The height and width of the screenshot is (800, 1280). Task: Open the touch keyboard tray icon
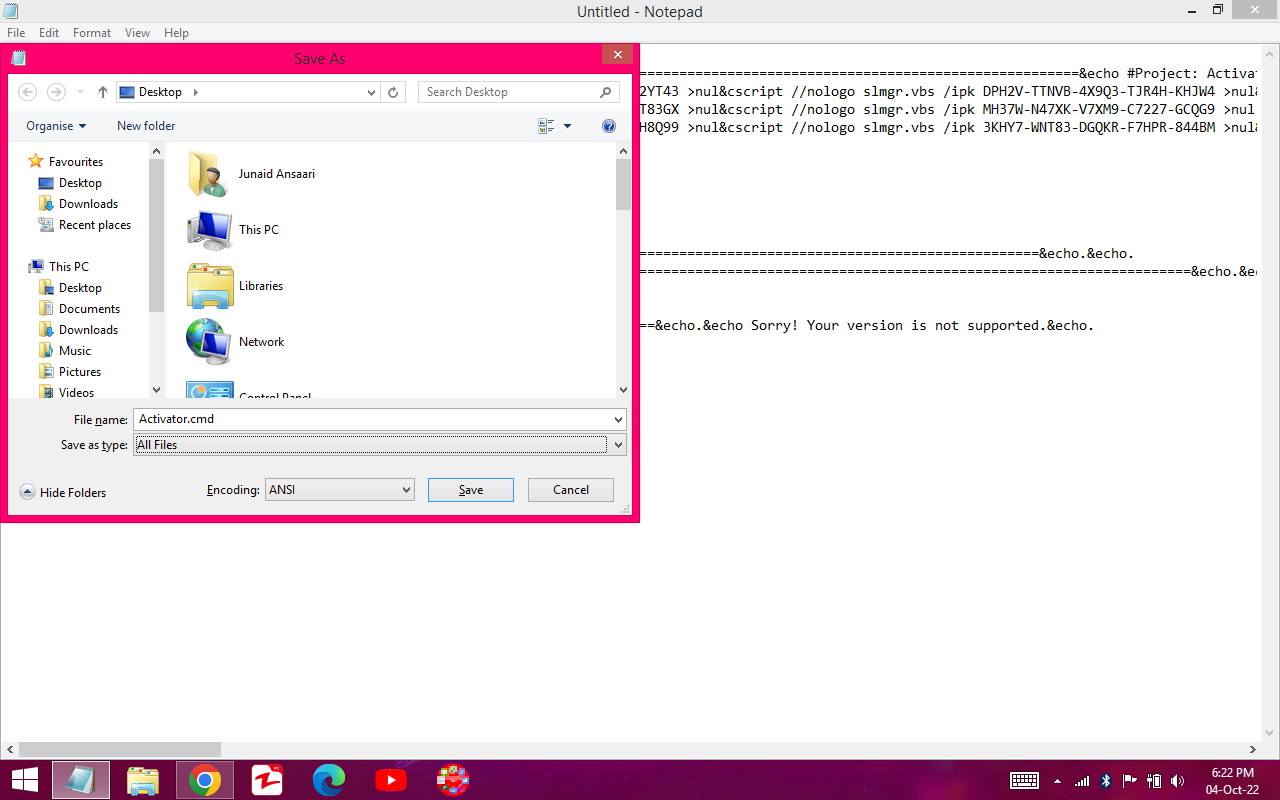pyautogui.click(x=1024, y=781)
